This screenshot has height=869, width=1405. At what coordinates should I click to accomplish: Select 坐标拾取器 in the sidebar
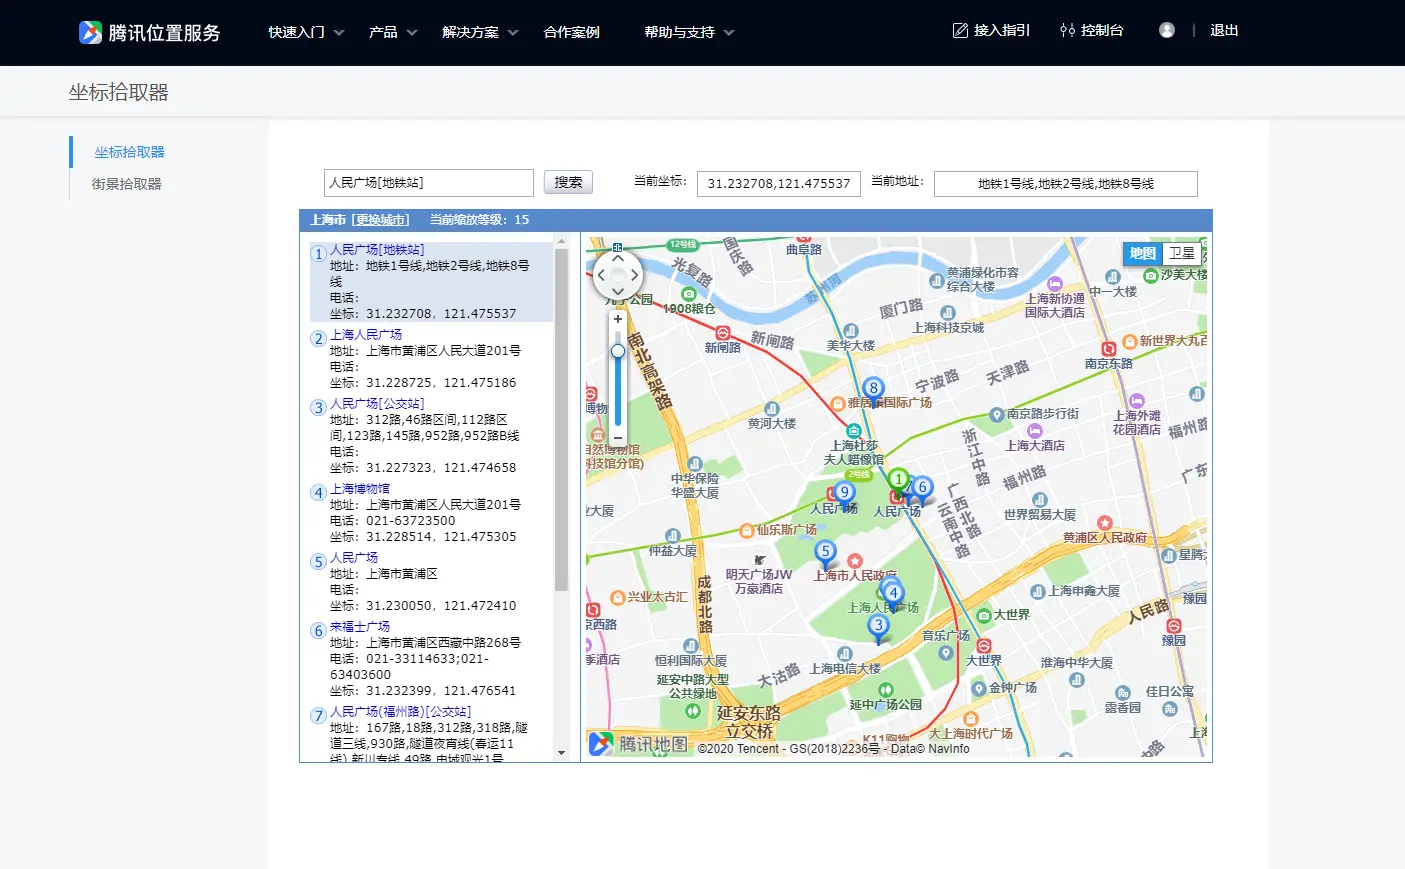pos(129,152)
